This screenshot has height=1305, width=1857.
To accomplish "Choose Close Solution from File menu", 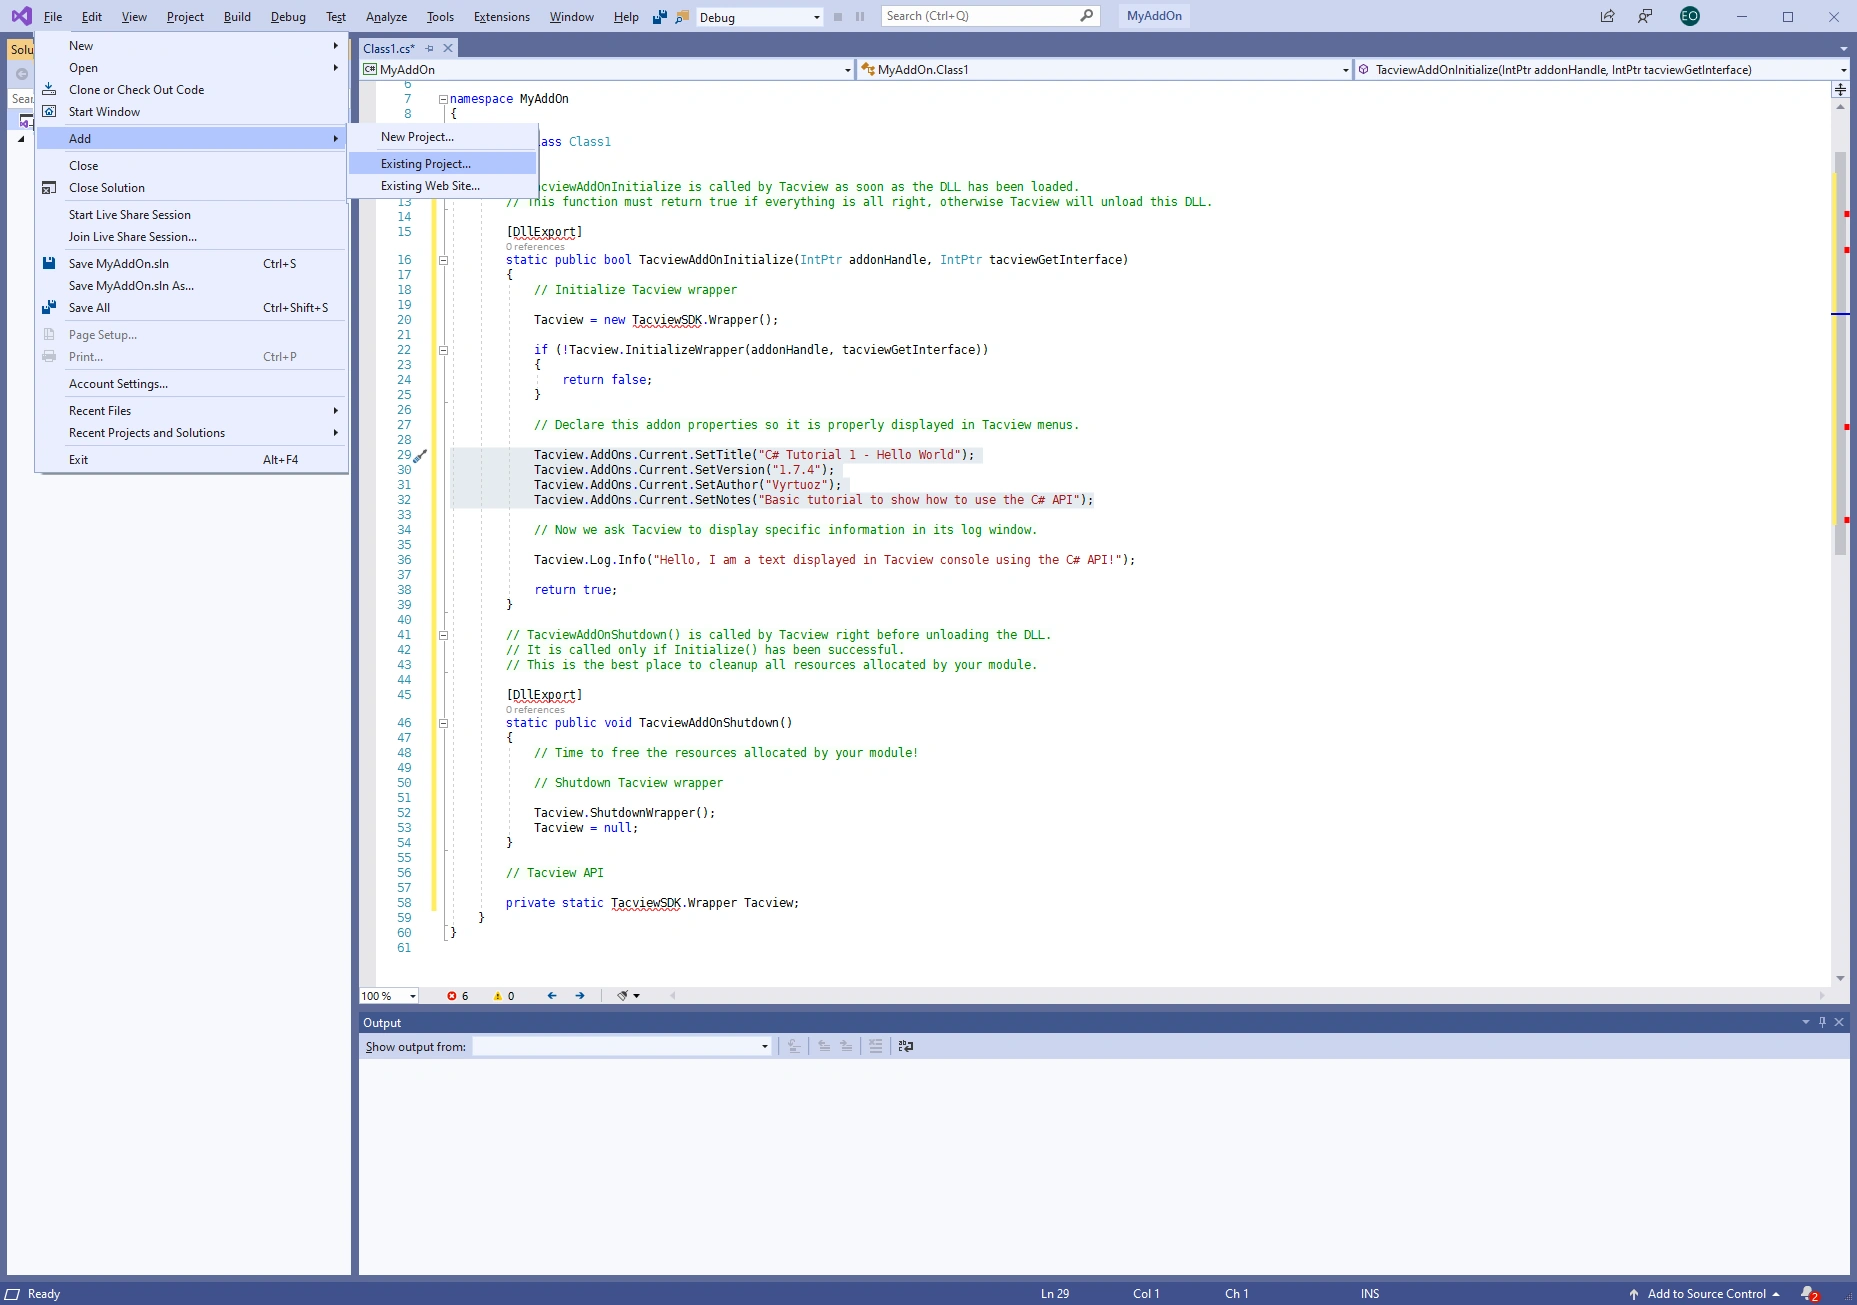I will [x=106, y=188].
